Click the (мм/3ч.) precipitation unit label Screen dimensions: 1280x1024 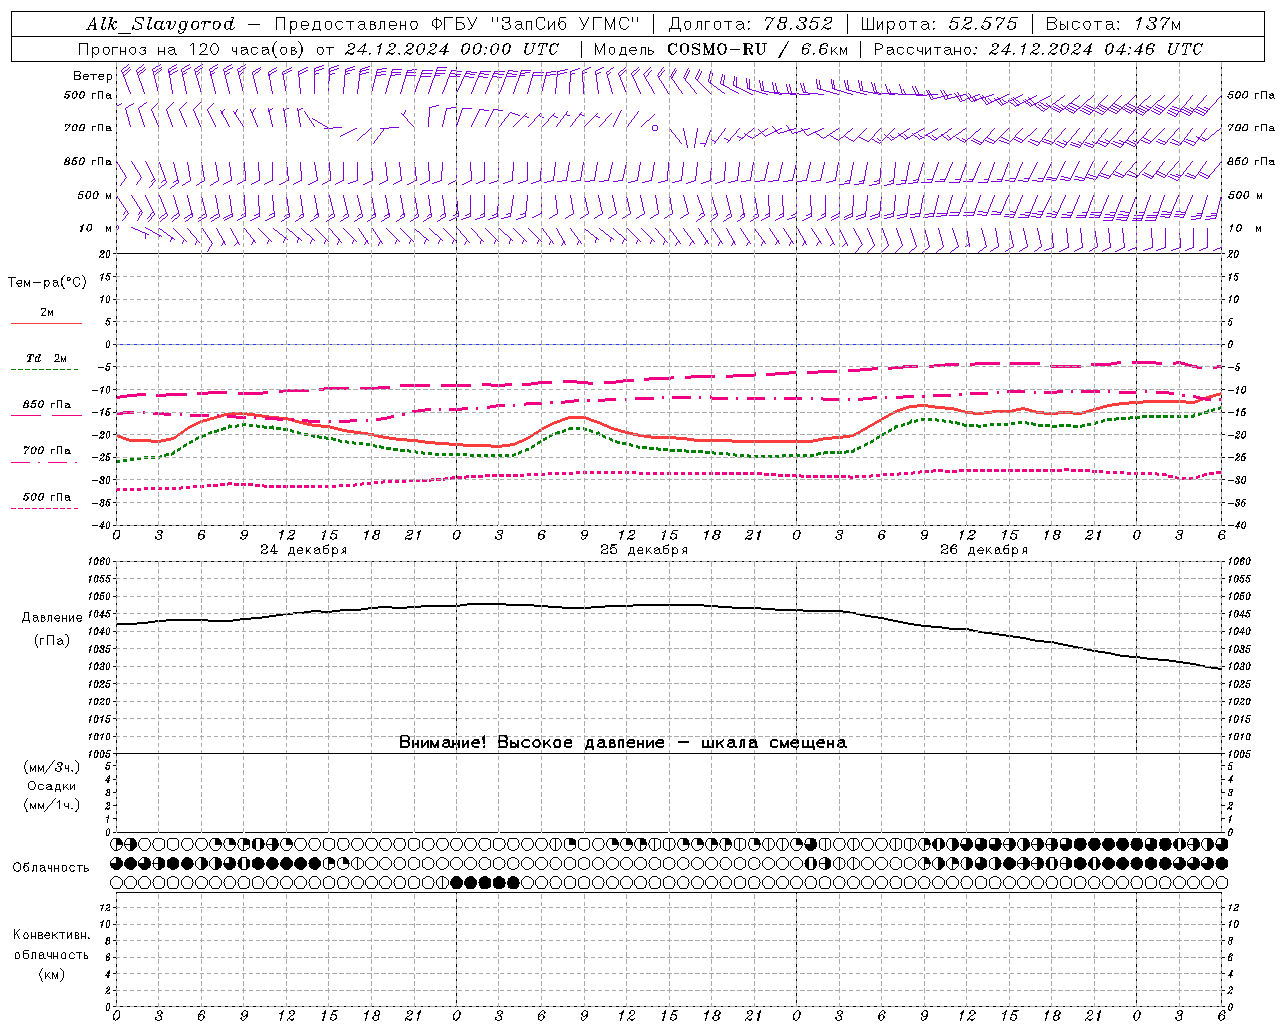(52, 767)
